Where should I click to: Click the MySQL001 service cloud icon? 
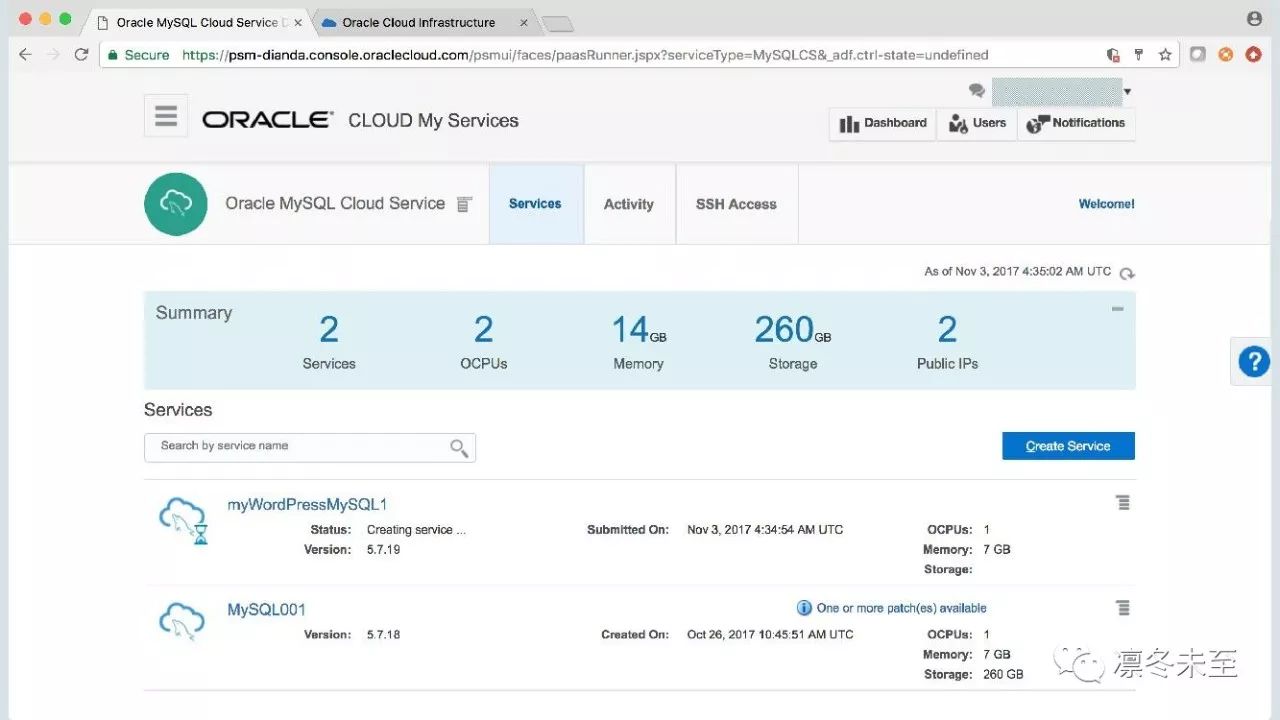click(182, 620)
